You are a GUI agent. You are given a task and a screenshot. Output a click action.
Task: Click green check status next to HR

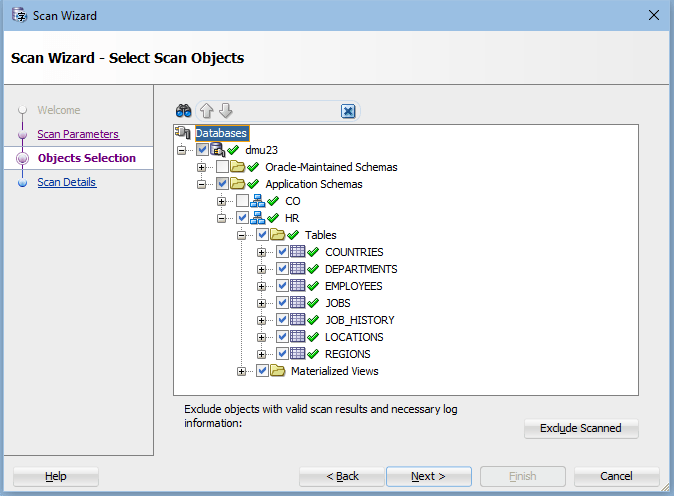click(x=273, y=218)
